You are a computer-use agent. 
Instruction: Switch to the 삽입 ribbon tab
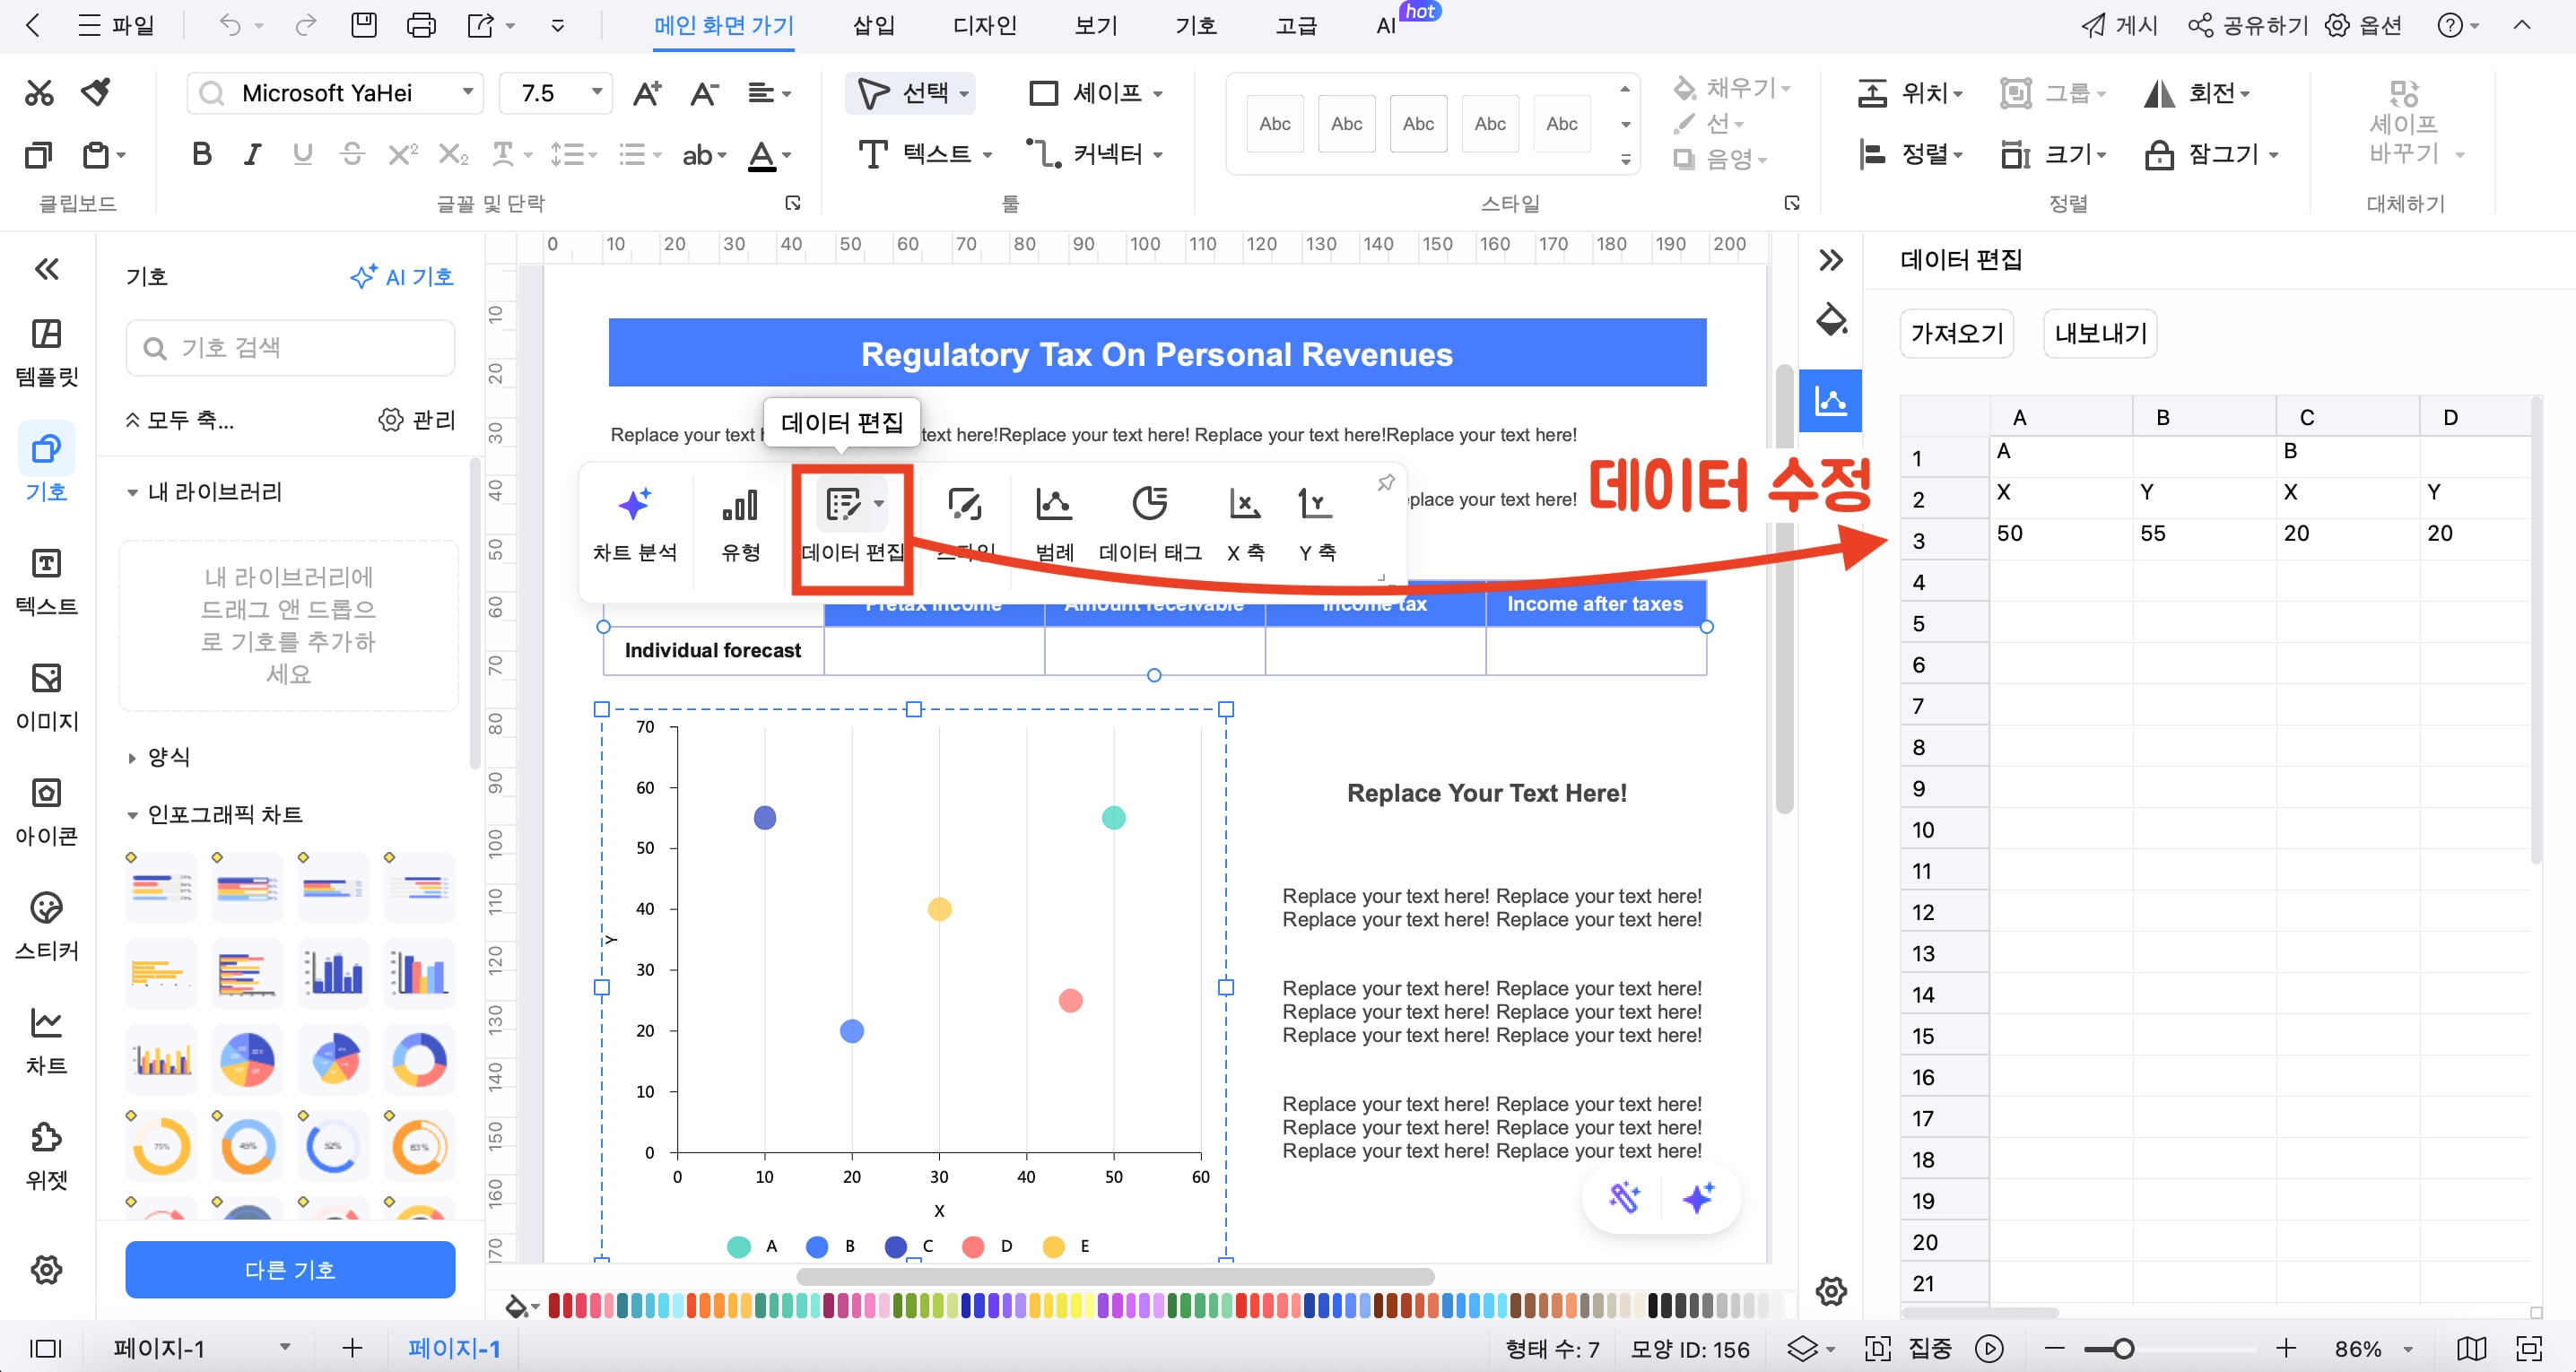(x=873, y=25)
